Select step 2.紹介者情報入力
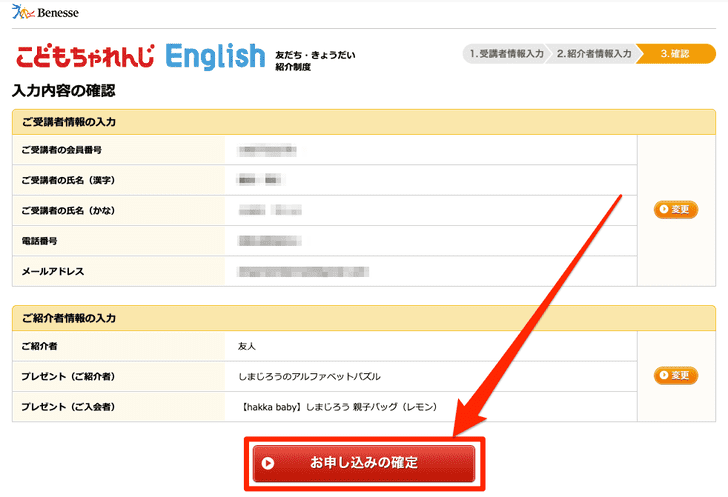This screenshot has width=728, height=497. [x=594, y=54]
